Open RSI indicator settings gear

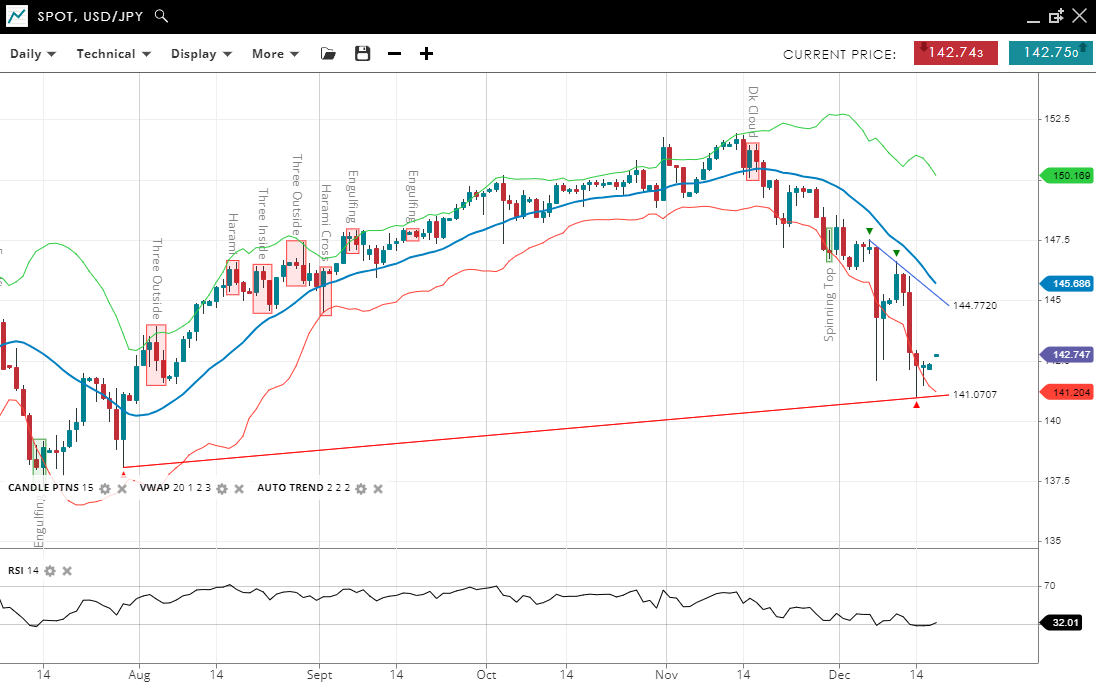50,571
